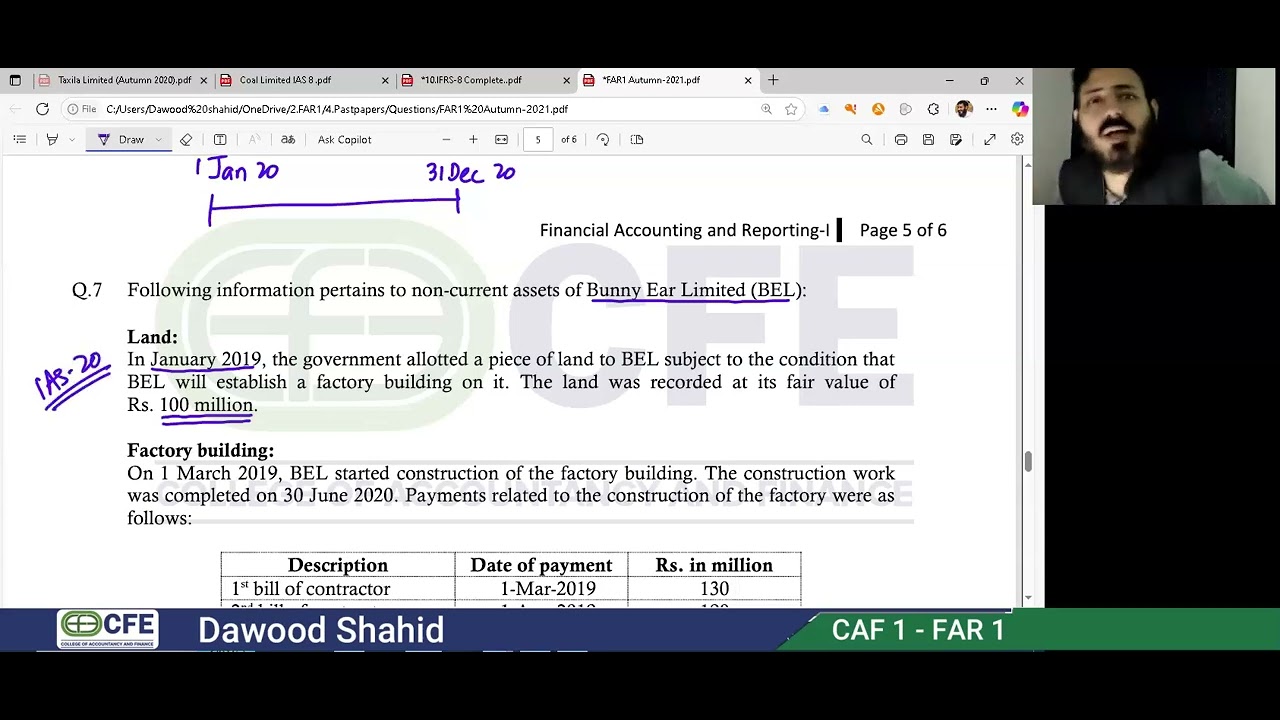Select the Add text tool
Image resolution: width=1280 pixels, height=720 pixels.
tap(220, 140)
